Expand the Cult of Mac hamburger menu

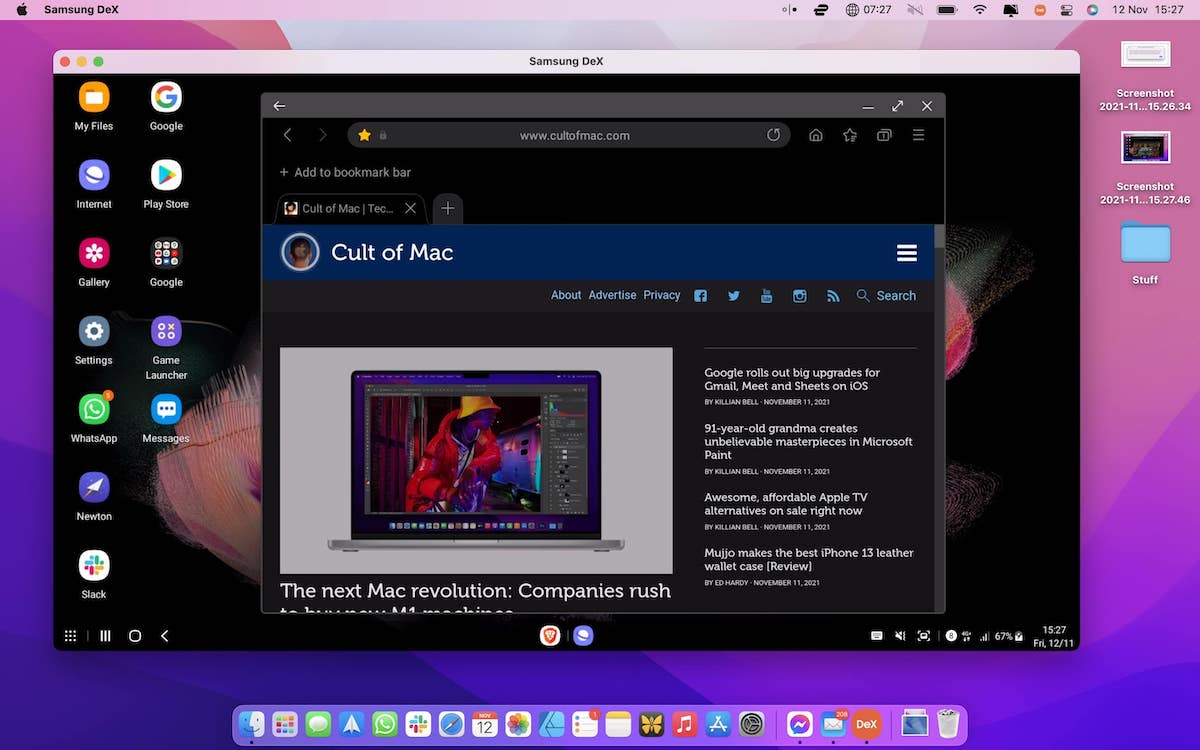907,253
